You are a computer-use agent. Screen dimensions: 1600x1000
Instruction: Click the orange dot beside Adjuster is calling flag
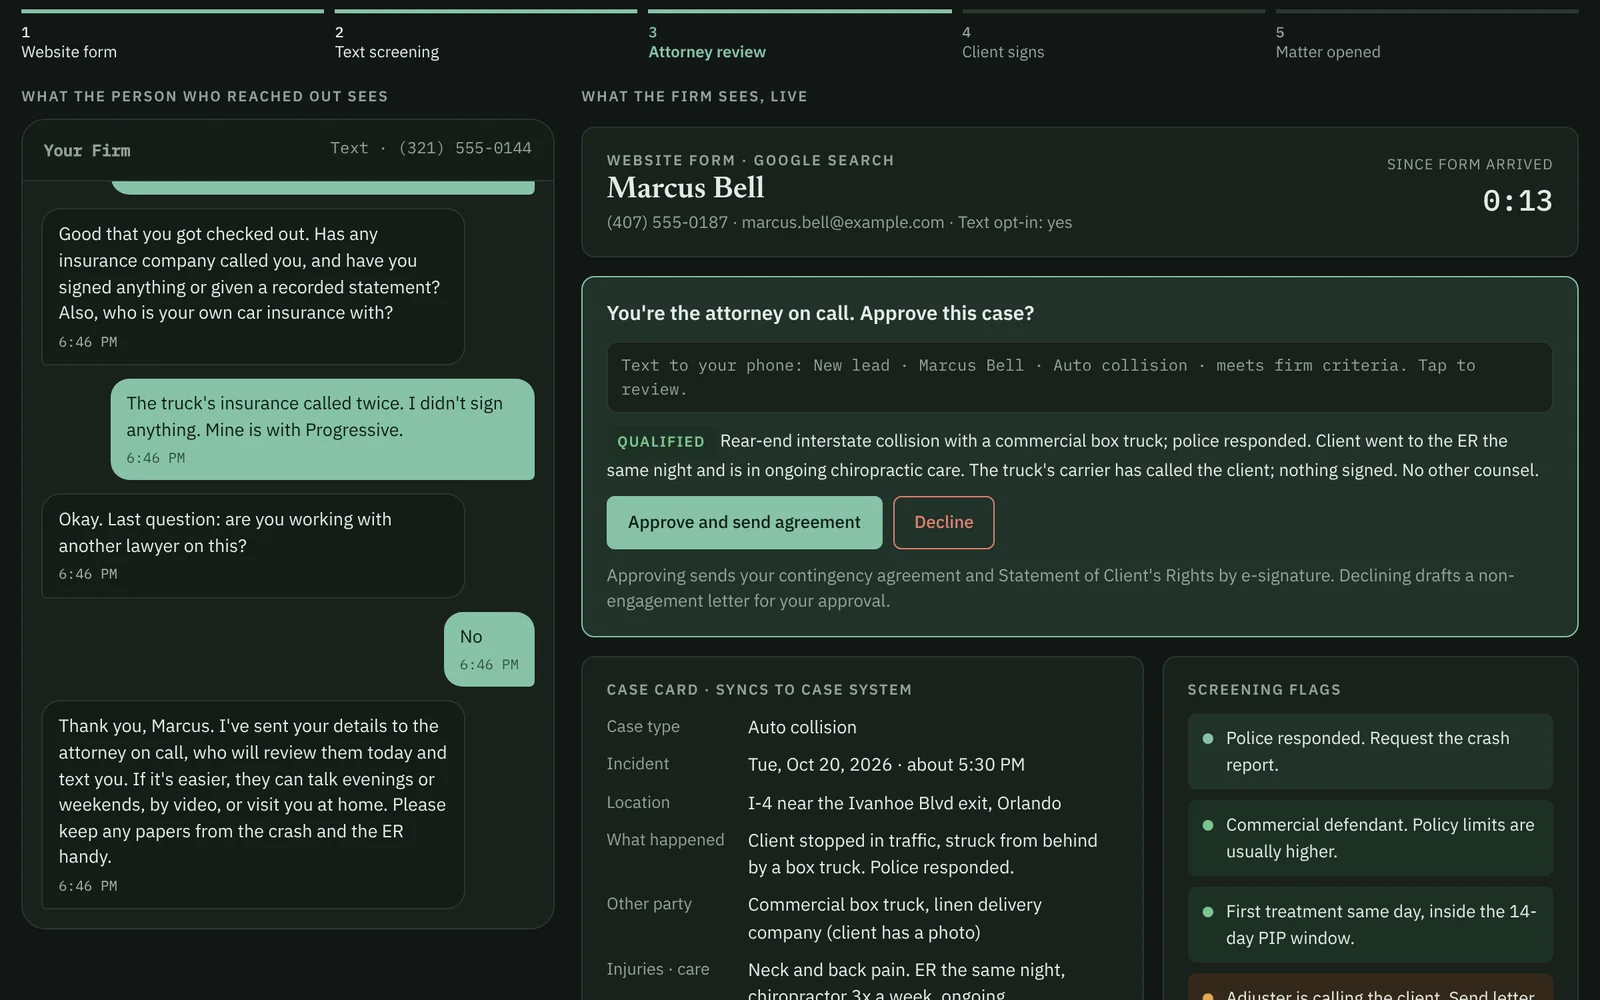point(1207,996)
